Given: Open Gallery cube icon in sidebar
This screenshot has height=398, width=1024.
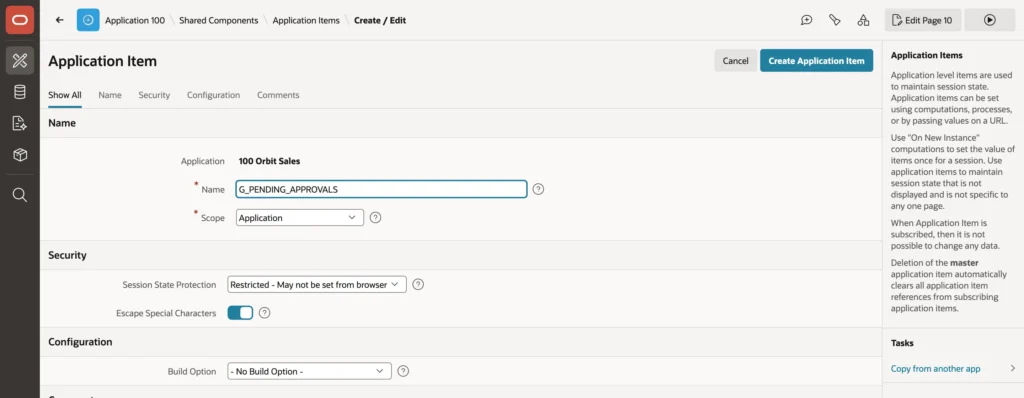Looking at the screenshot, I should point(20,155).
